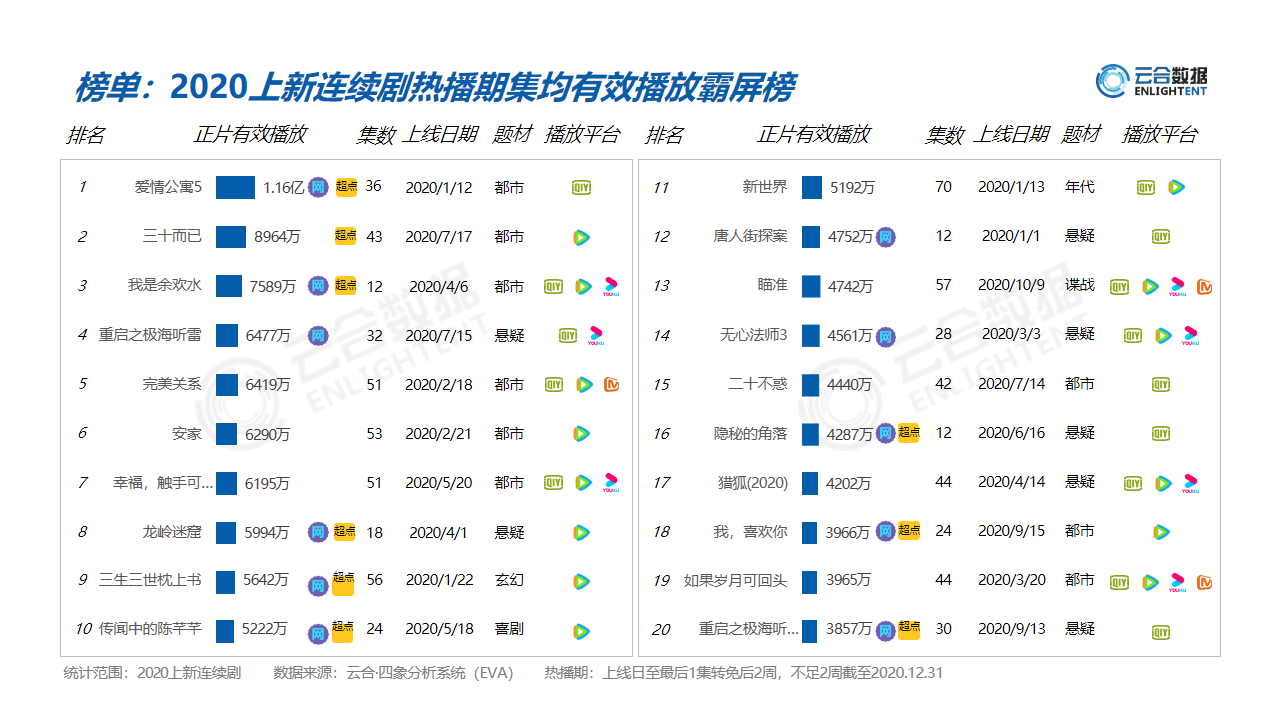Click the title 新世界
Screen dimensions: 1280x720
tap(765, 187)
